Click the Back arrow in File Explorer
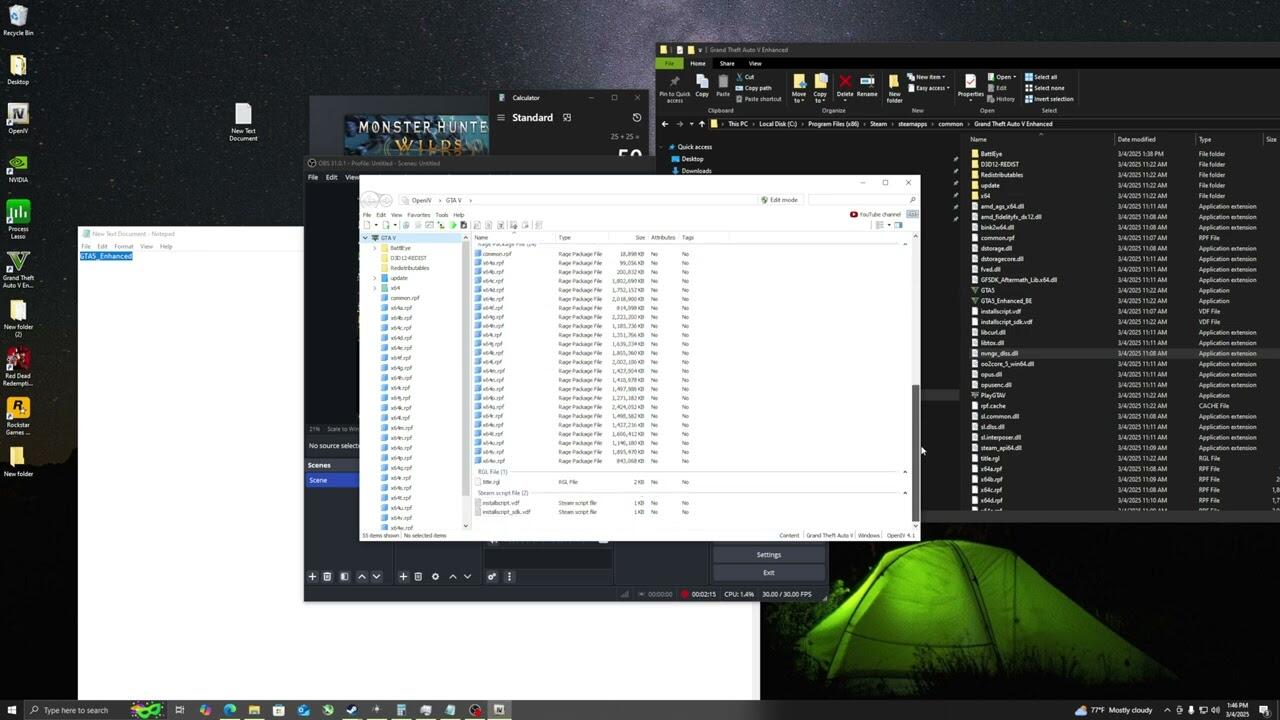1280x720 pixels. click(665, 124)
